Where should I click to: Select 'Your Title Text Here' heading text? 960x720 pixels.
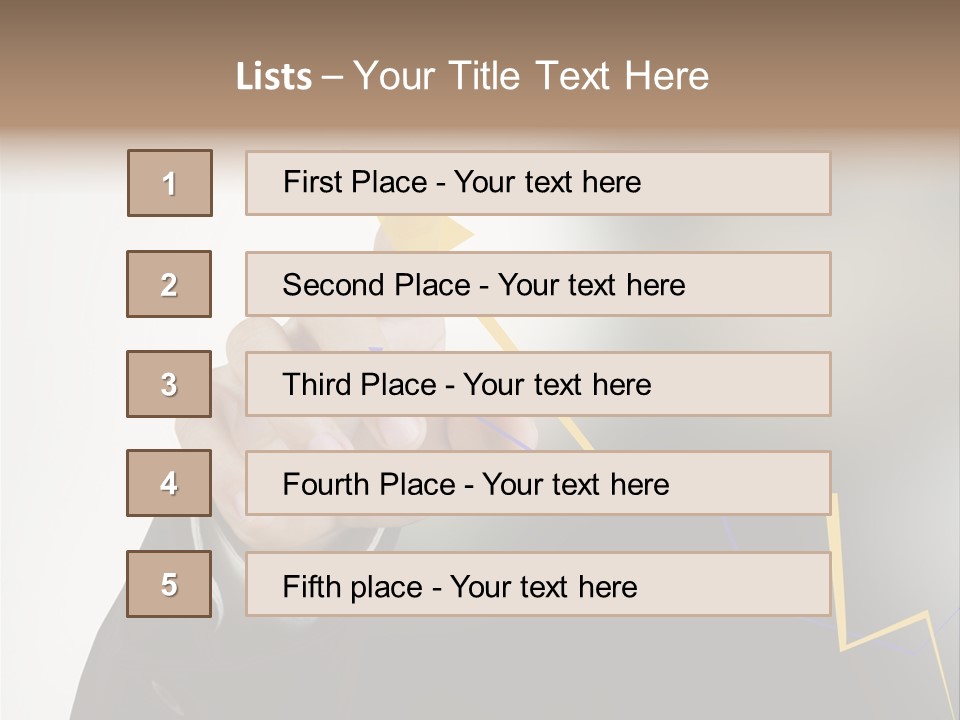[x=531, y=76]
